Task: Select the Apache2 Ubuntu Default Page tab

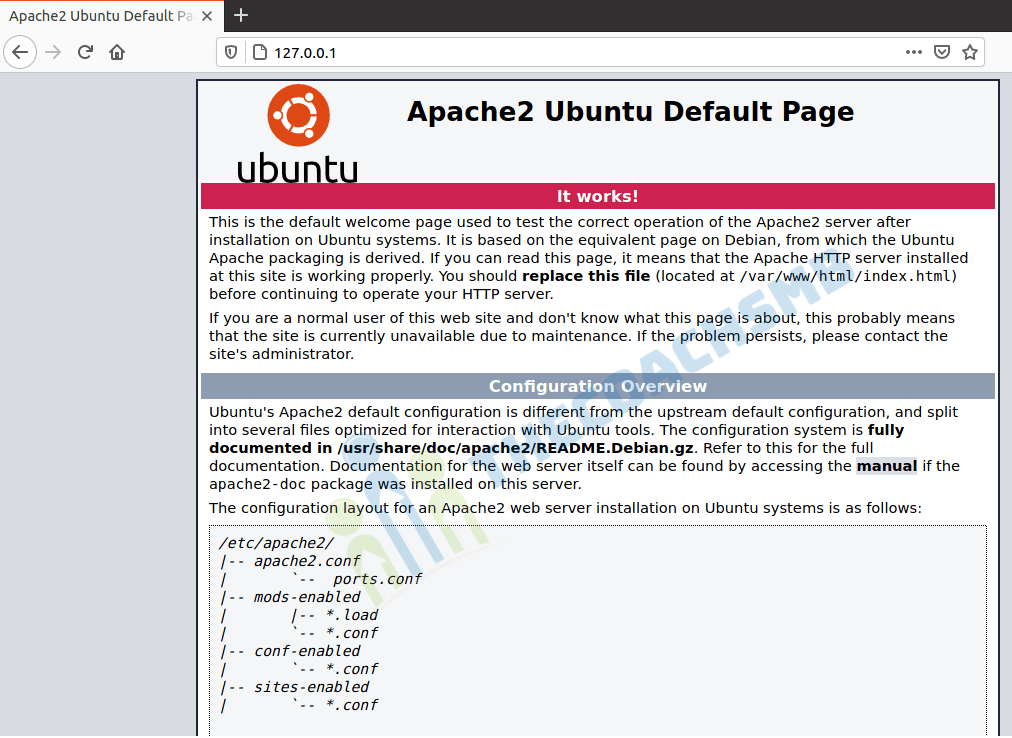Action: tap(112, 16)
